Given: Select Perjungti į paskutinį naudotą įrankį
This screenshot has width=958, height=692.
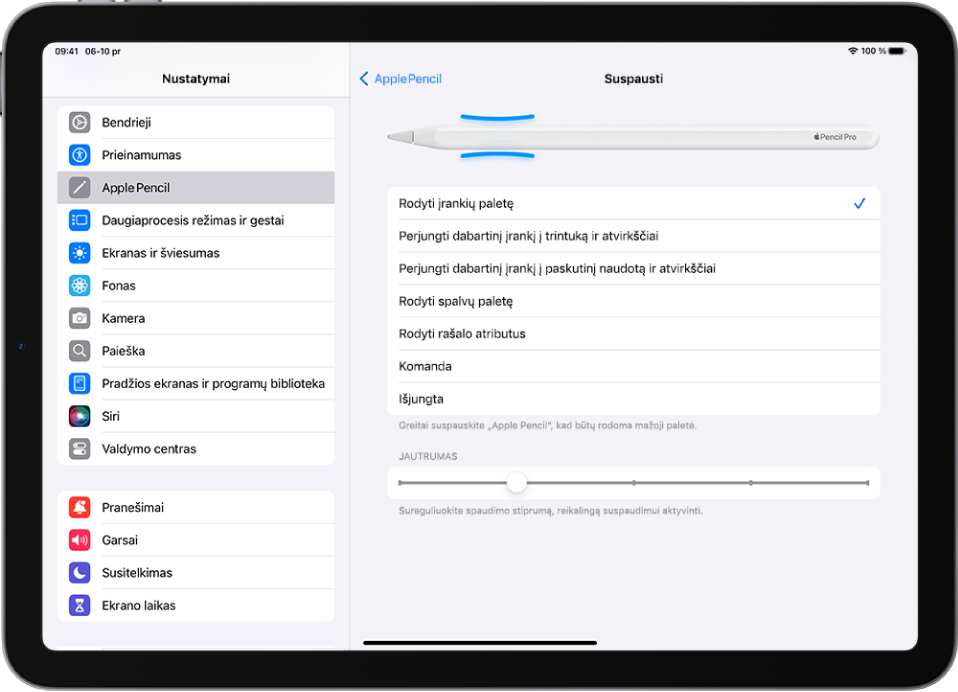Looking at the screenshot, I should tap(634, 269).
